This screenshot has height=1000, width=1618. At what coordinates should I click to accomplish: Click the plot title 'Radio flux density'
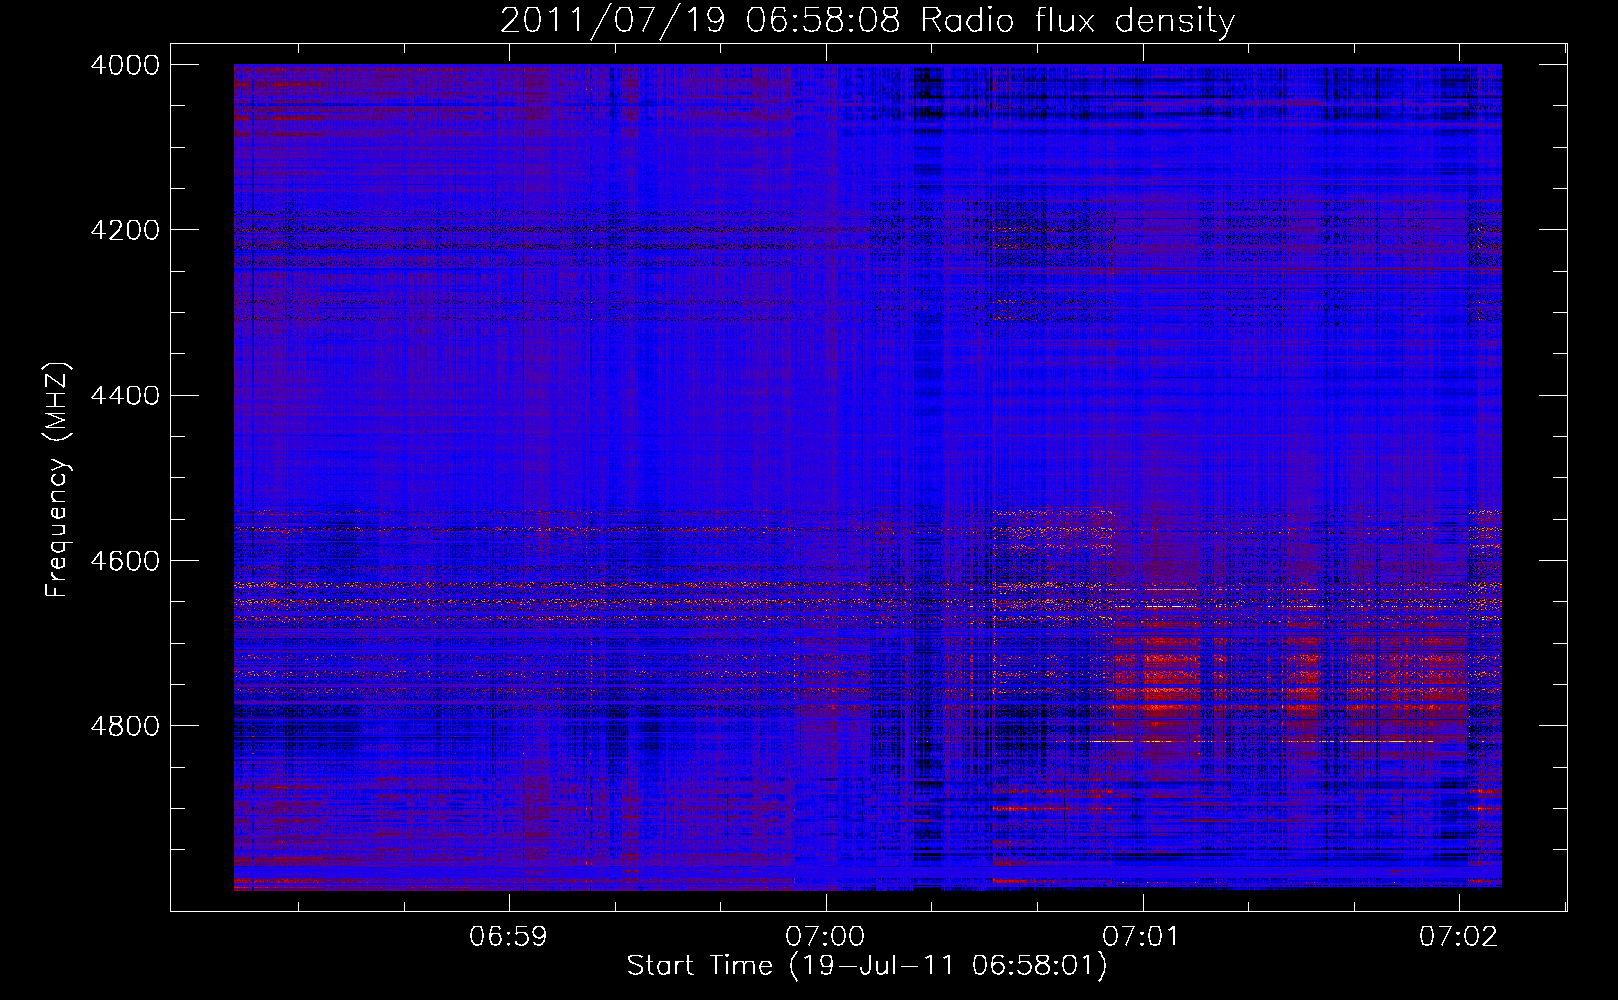click(x=1078, y=20)
